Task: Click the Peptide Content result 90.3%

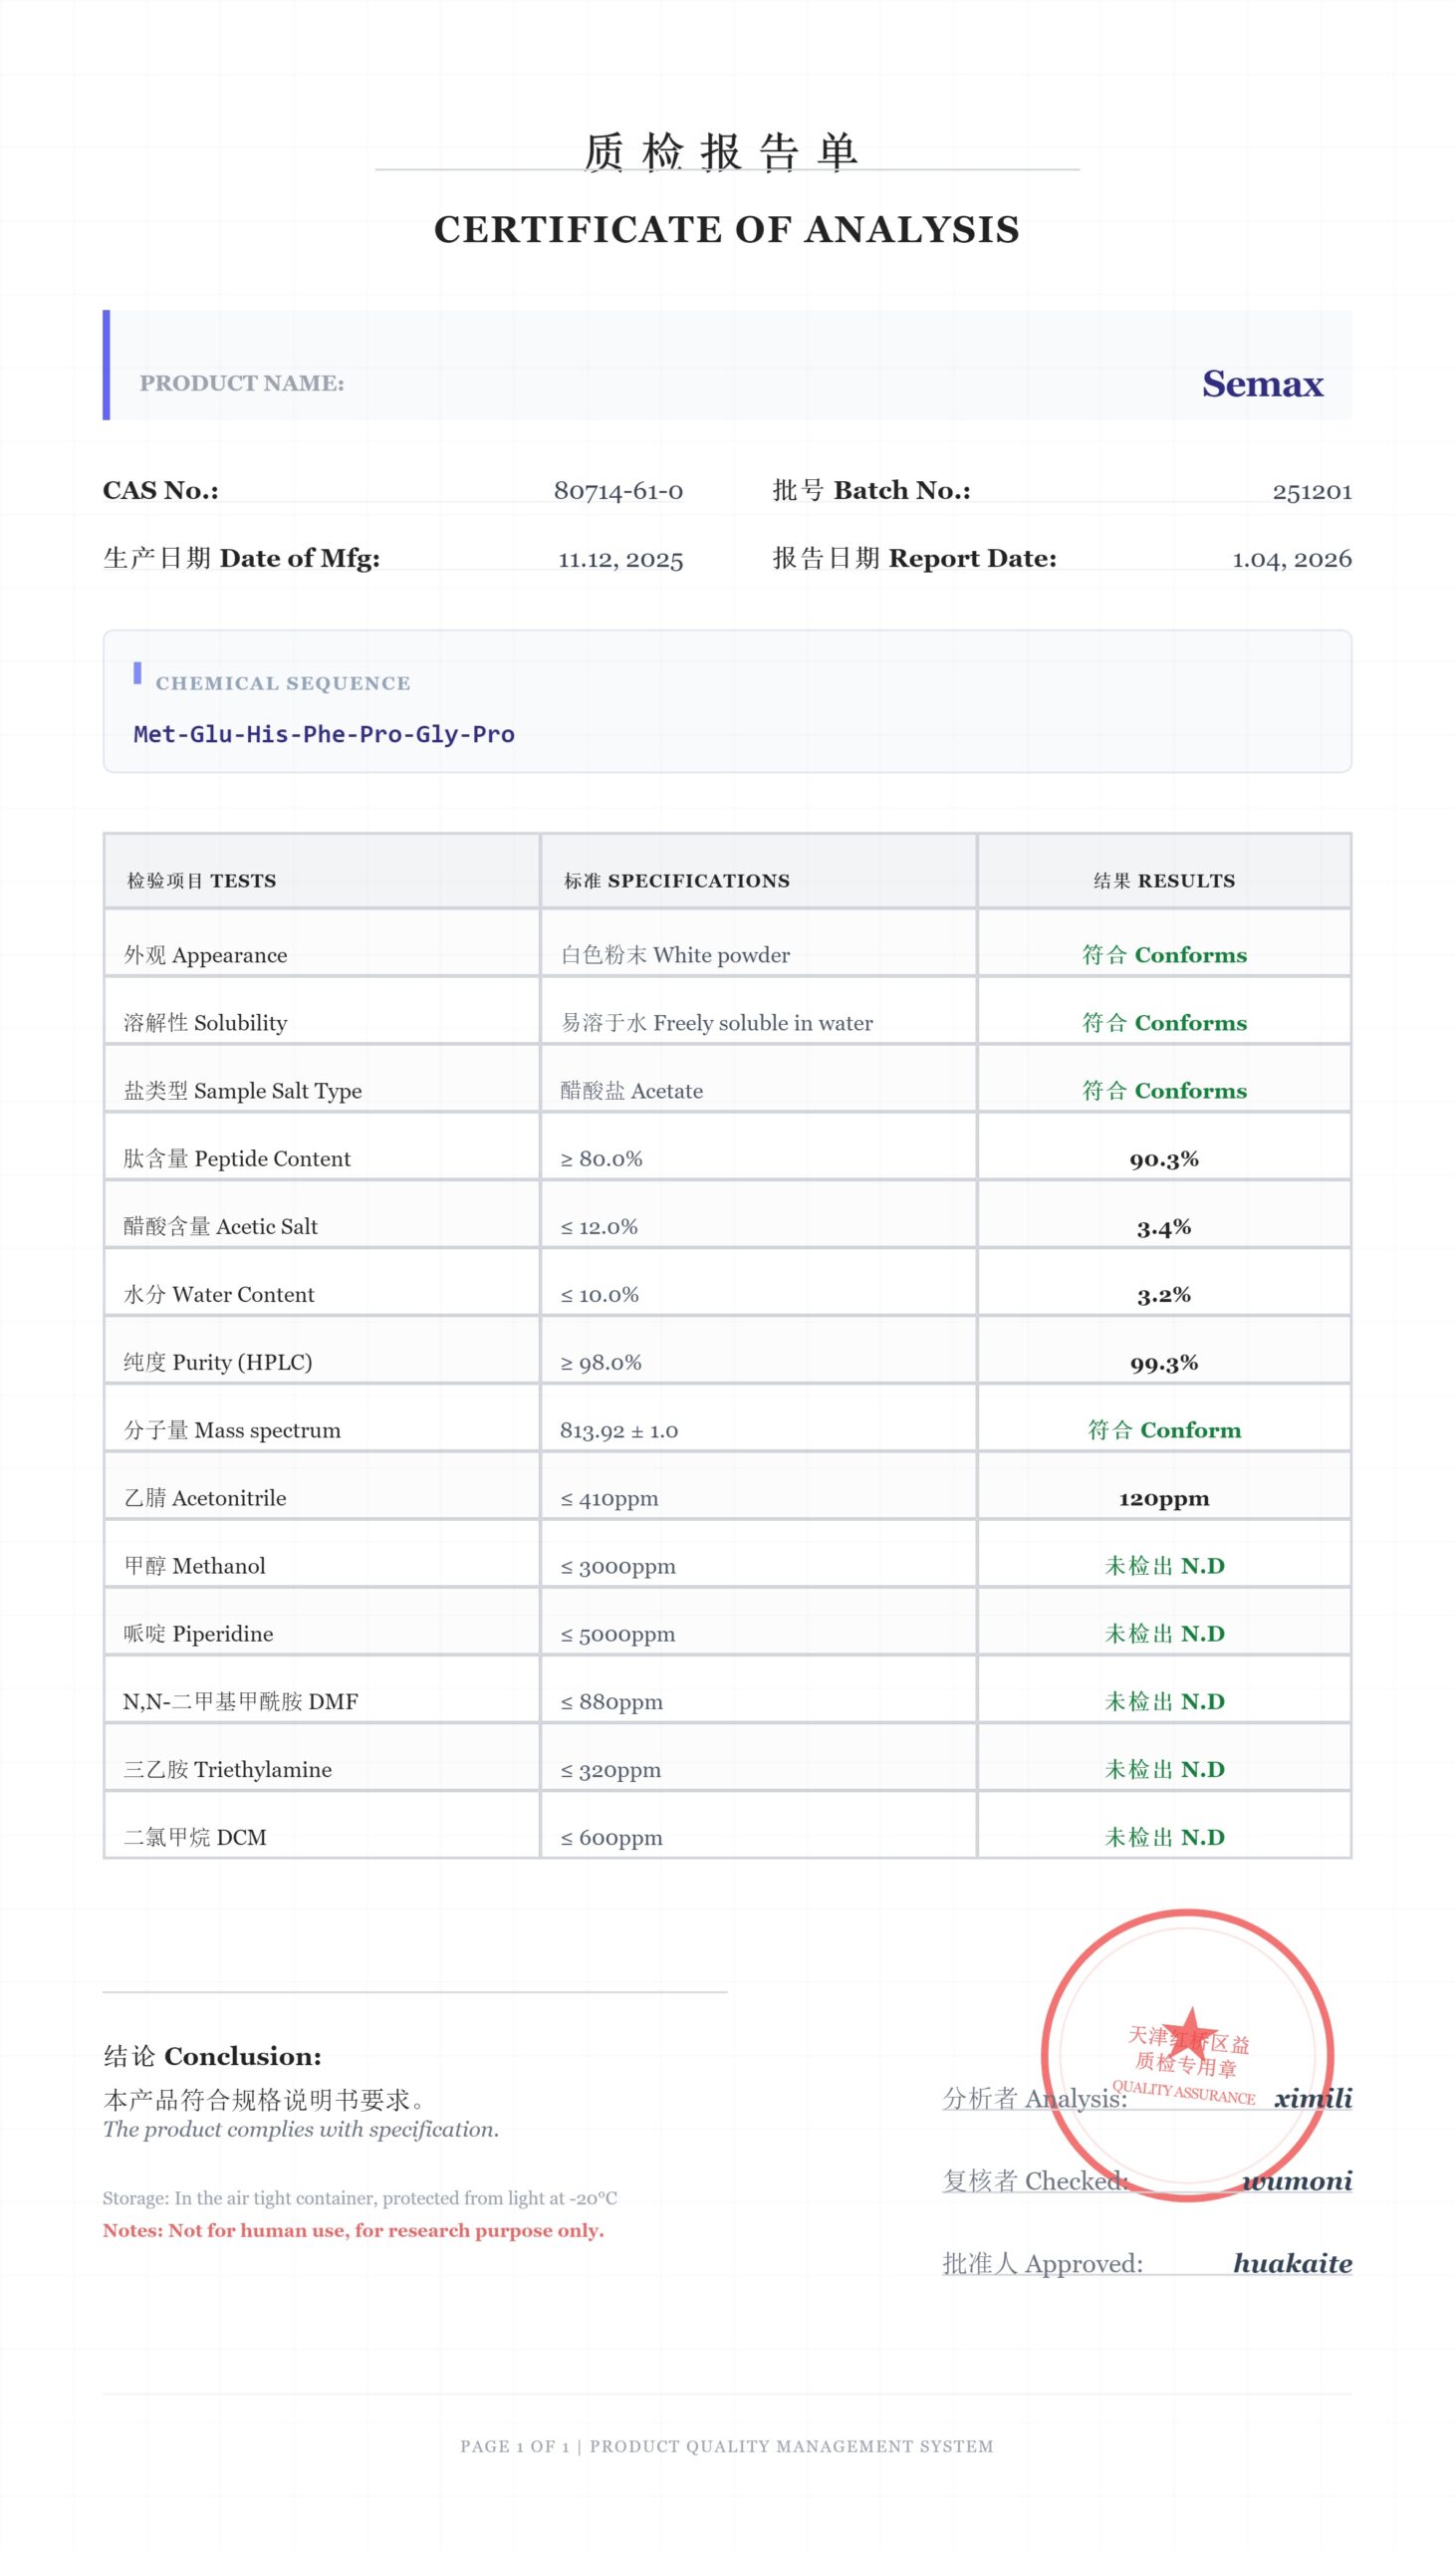Action: tap(1164, 1159)
